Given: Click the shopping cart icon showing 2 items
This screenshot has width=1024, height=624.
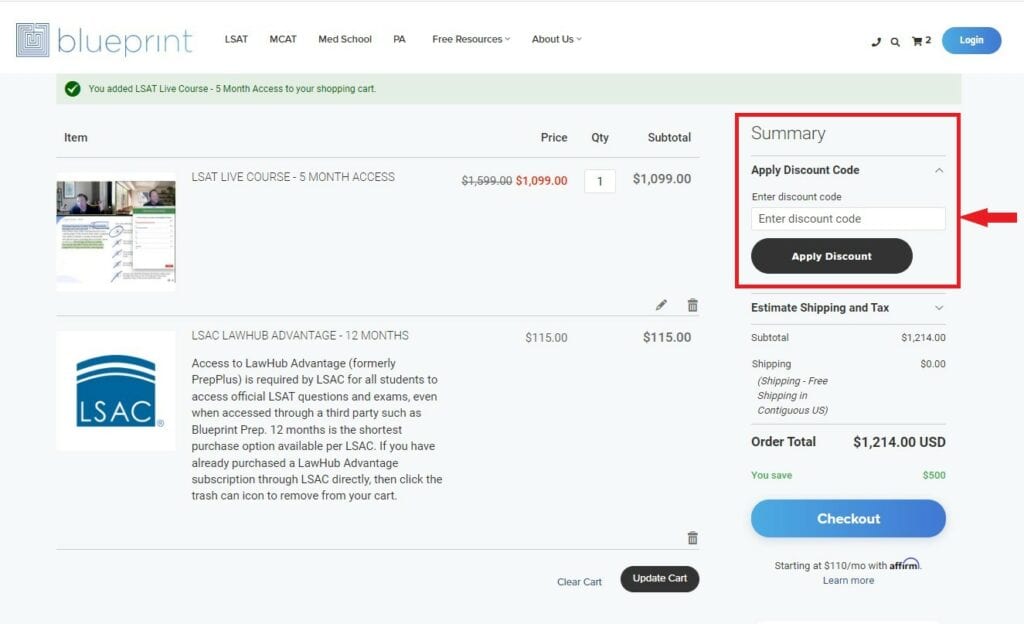Looking at the screenshot, I should coord(918,41).
